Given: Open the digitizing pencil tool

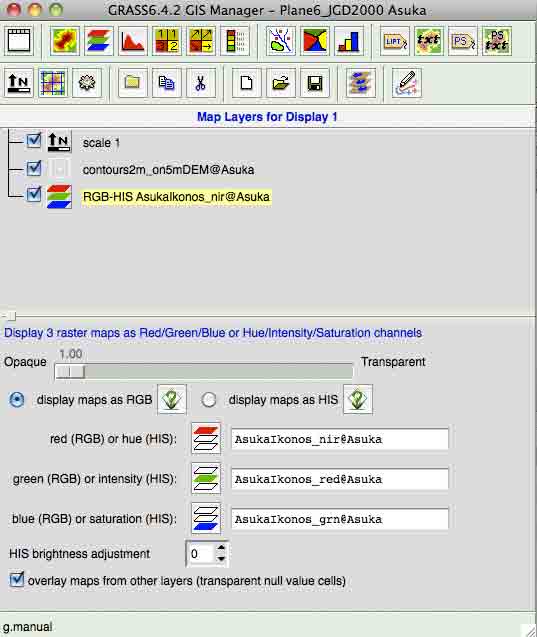Looking at the screenshot, I should click(x=407, y=83).
